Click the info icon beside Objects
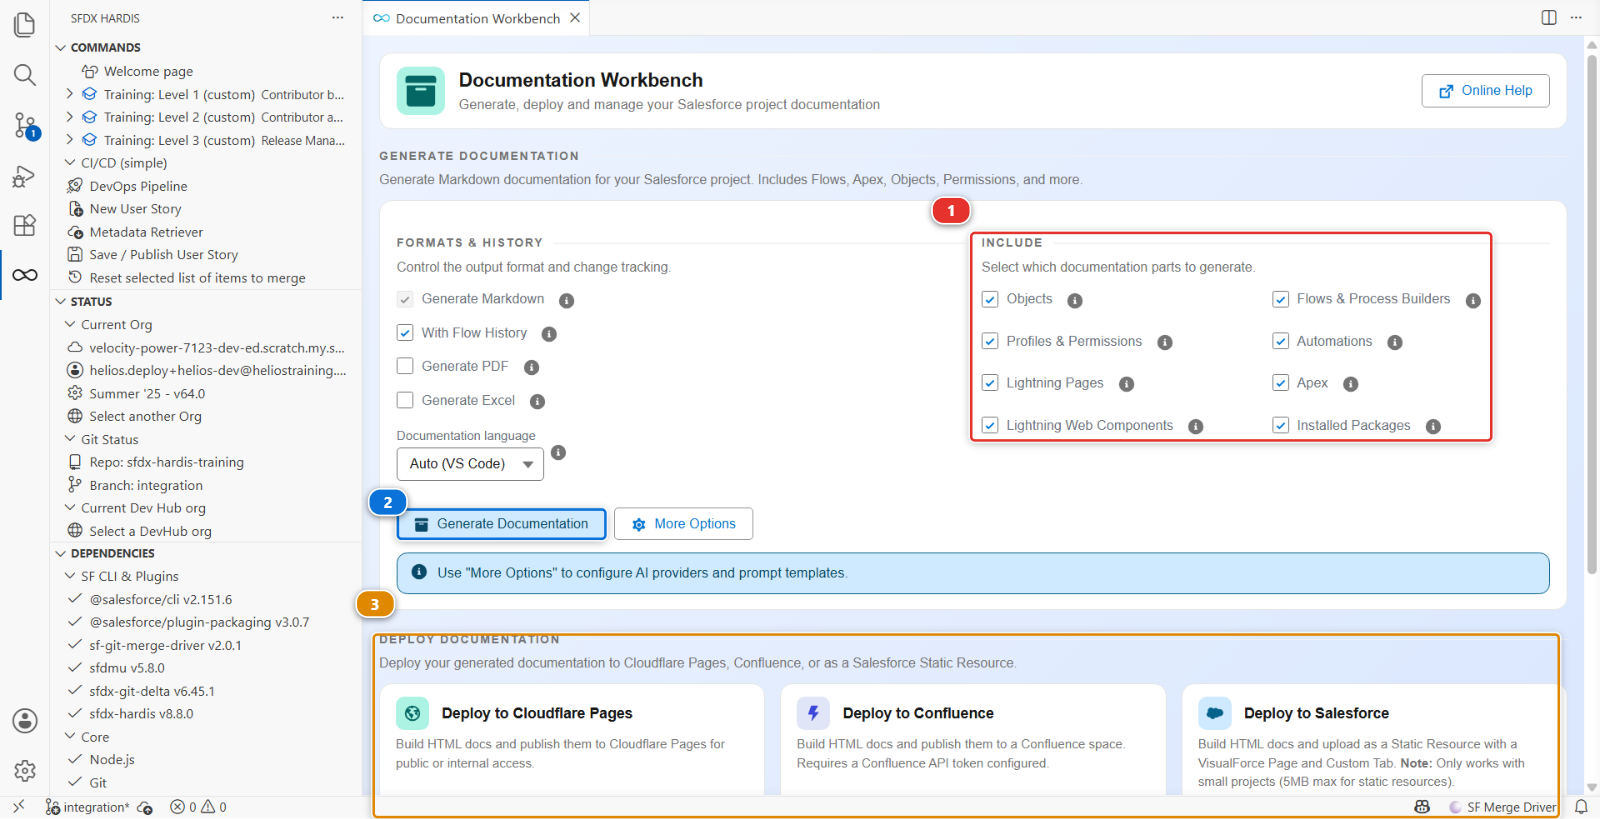The width and height of the screenshot is (1600, 819). click(x=1075, y=300)
